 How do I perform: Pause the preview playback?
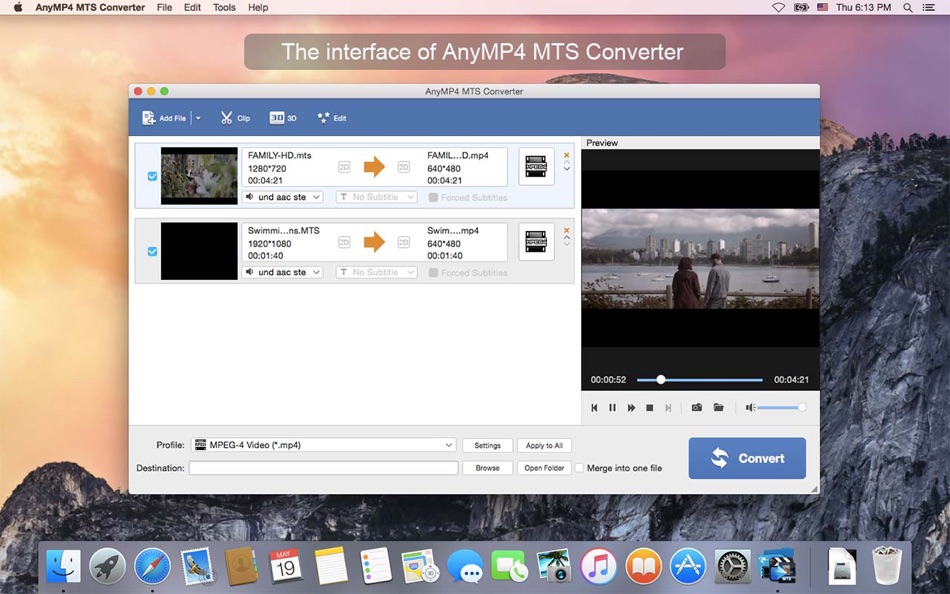[x=612, y=407]
